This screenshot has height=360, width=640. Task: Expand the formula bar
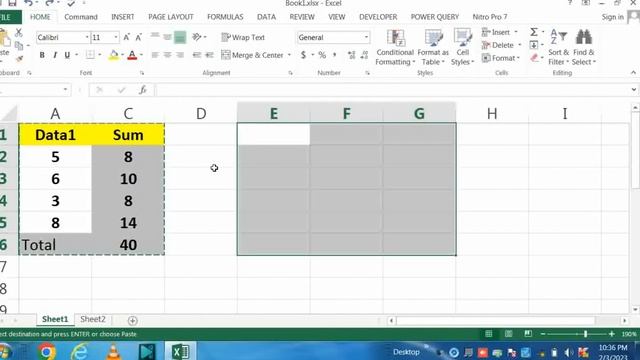tap(633, 90)
